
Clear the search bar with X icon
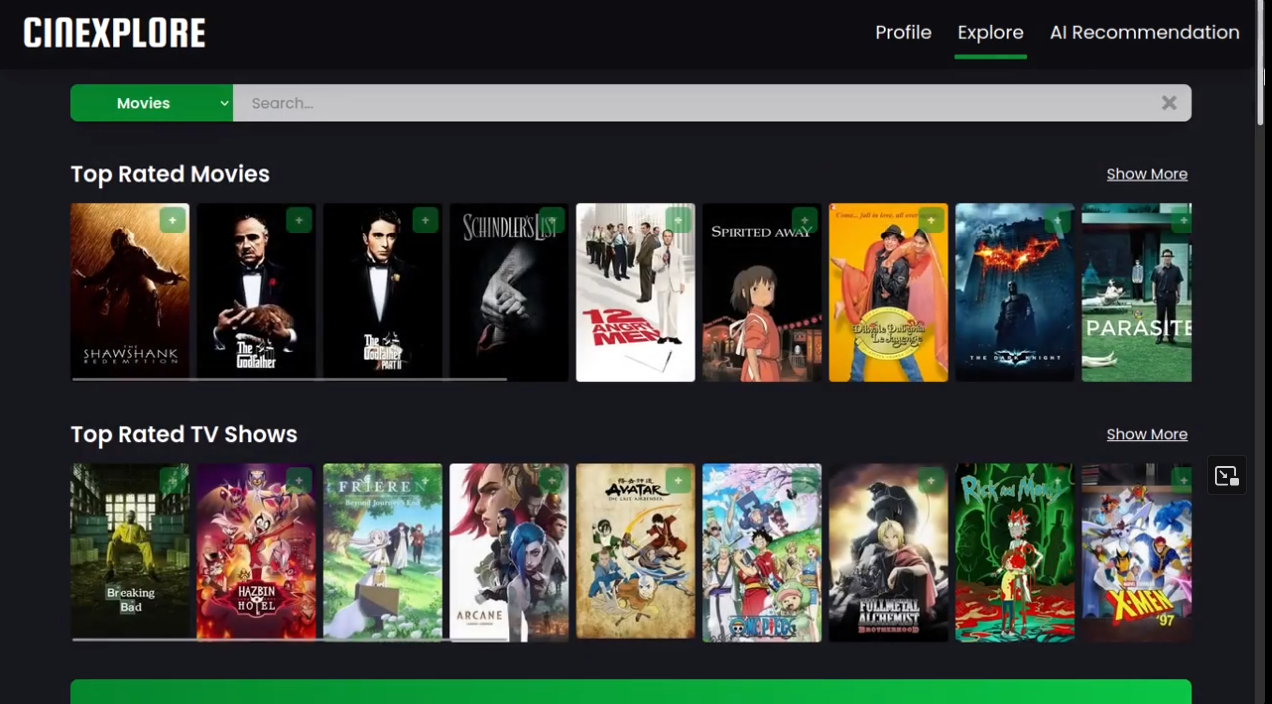1168,103
